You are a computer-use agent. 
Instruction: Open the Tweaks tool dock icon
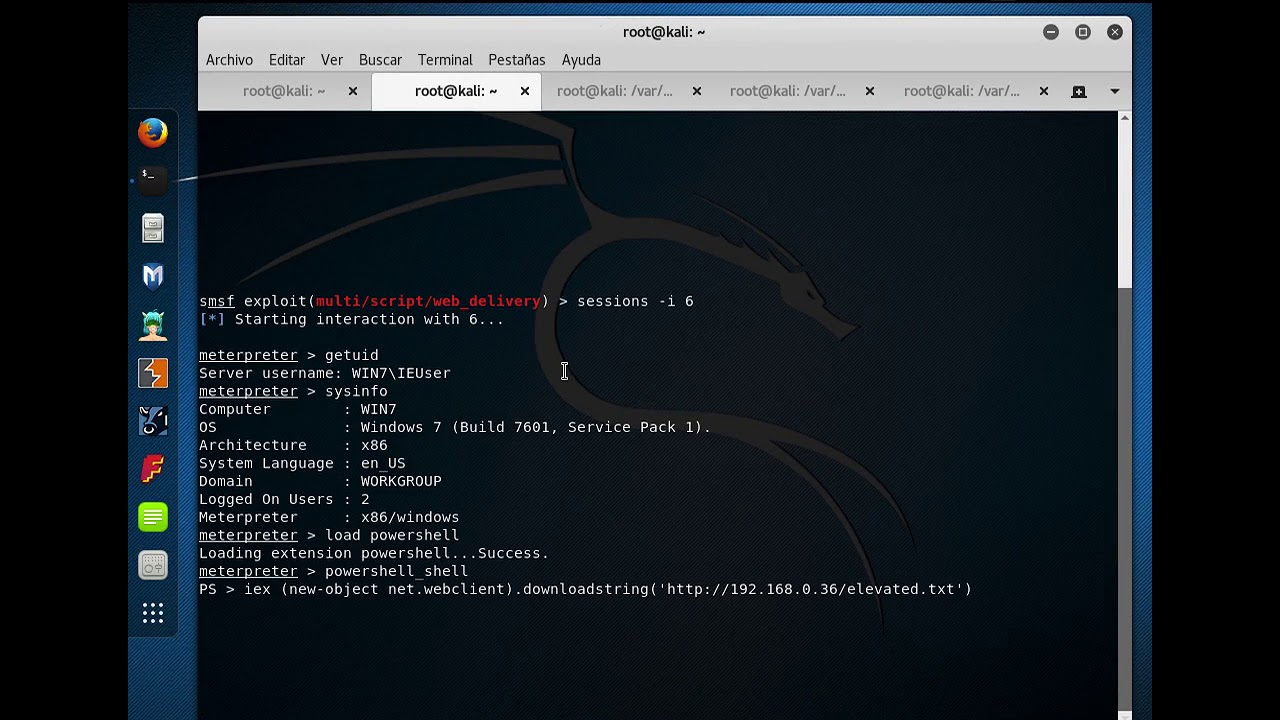(x=153, y=566)
